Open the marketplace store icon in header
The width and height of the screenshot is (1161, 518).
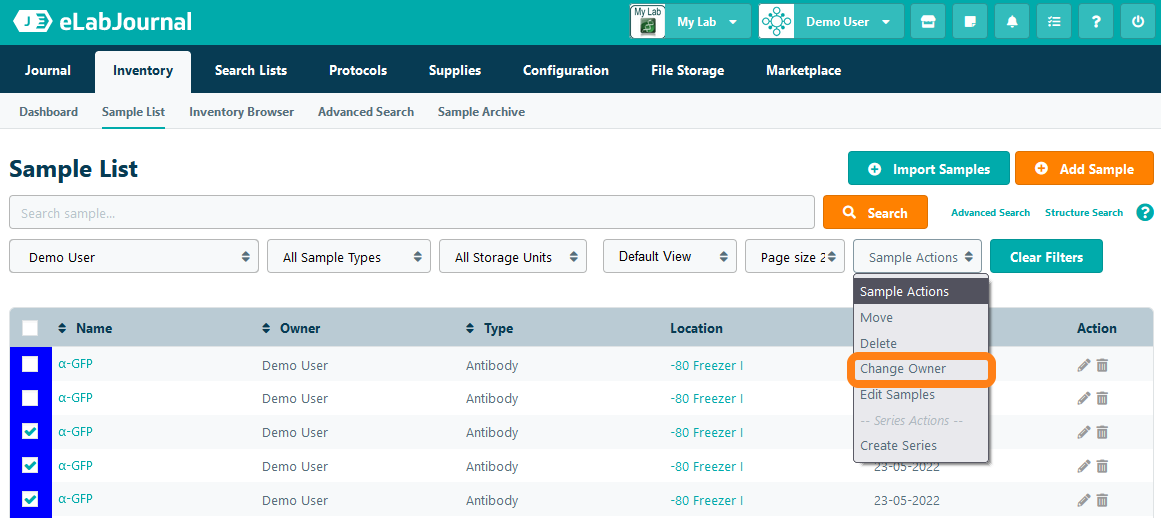click(x=928, y=21)
